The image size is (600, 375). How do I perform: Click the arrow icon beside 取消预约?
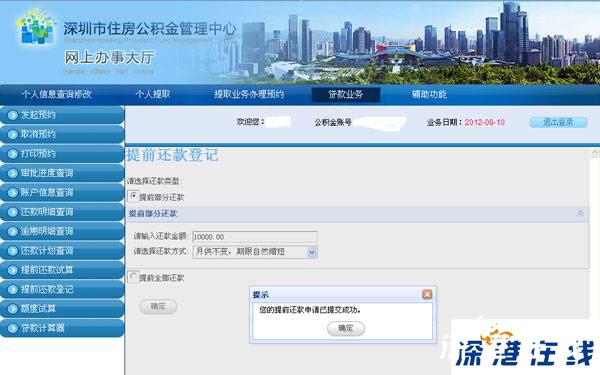pos(12,135)
